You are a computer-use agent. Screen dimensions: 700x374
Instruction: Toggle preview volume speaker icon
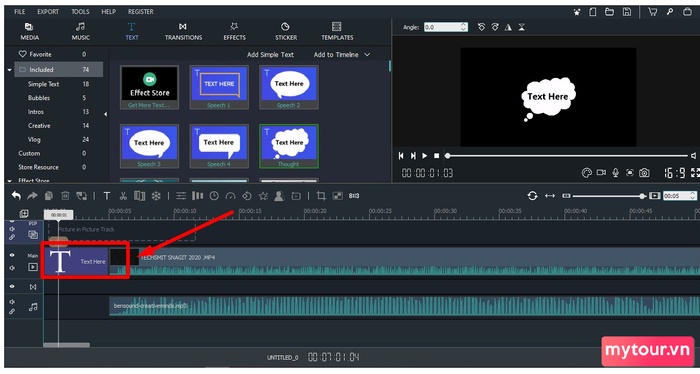(693, 156)
